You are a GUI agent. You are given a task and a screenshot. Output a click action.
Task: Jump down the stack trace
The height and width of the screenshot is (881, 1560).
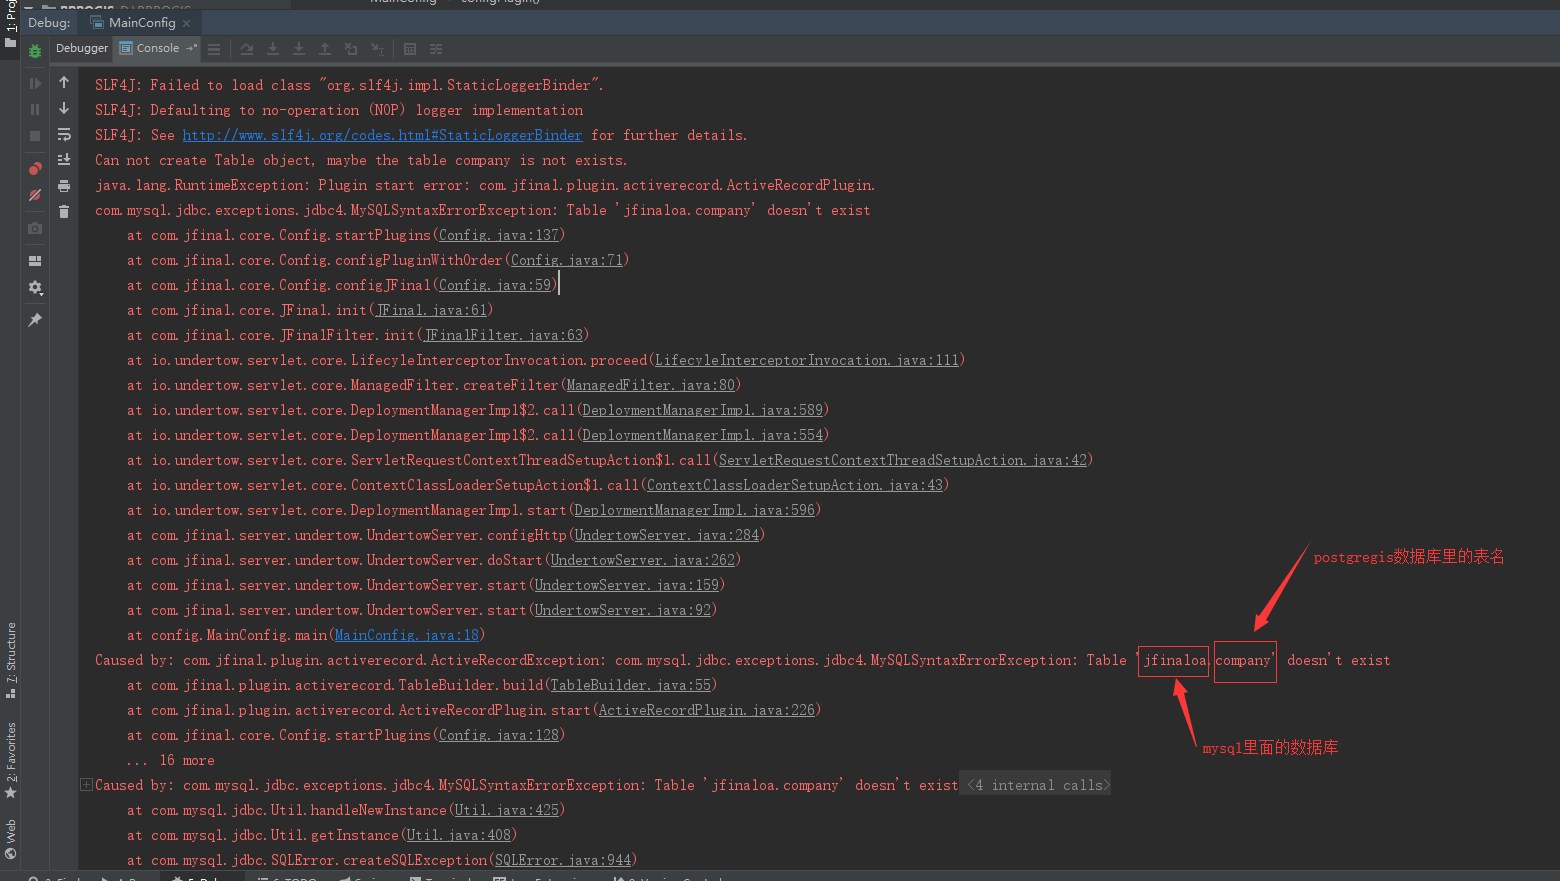tap(64, 108)
